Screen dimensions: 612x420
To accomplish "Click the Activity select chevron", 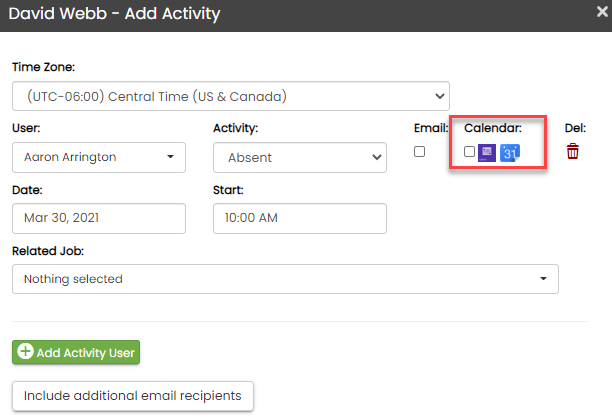I will (x=377, y=157).
